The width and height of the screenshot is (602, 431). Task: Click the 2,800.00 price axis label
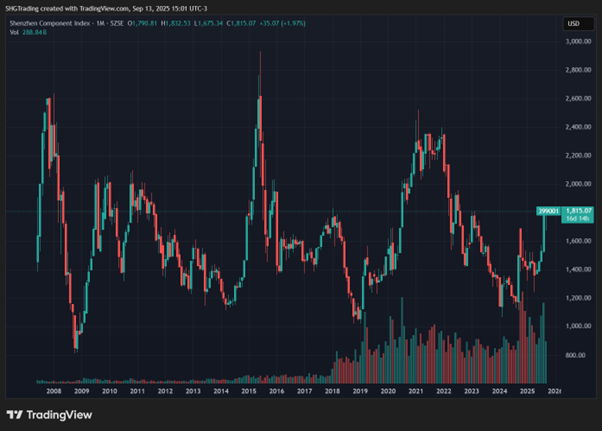pyautogui.click(x=578, y=70)
